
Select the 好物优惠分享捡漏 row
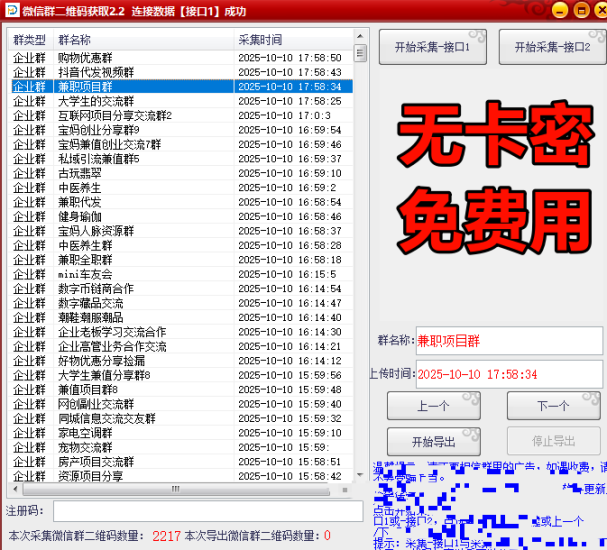coord(180,361)
